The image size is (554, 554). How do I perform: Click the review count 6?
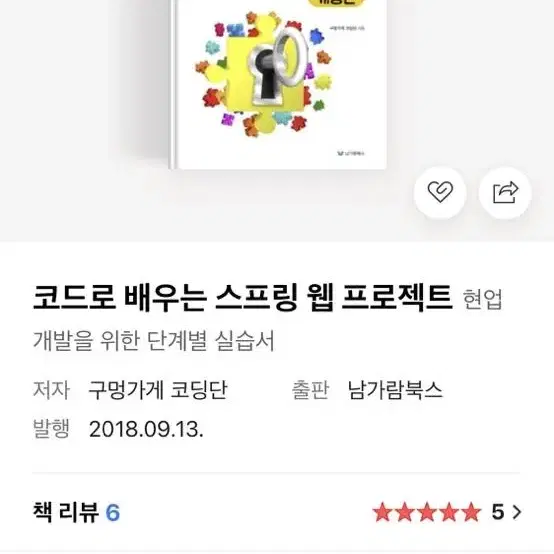(x=113, y=513)
